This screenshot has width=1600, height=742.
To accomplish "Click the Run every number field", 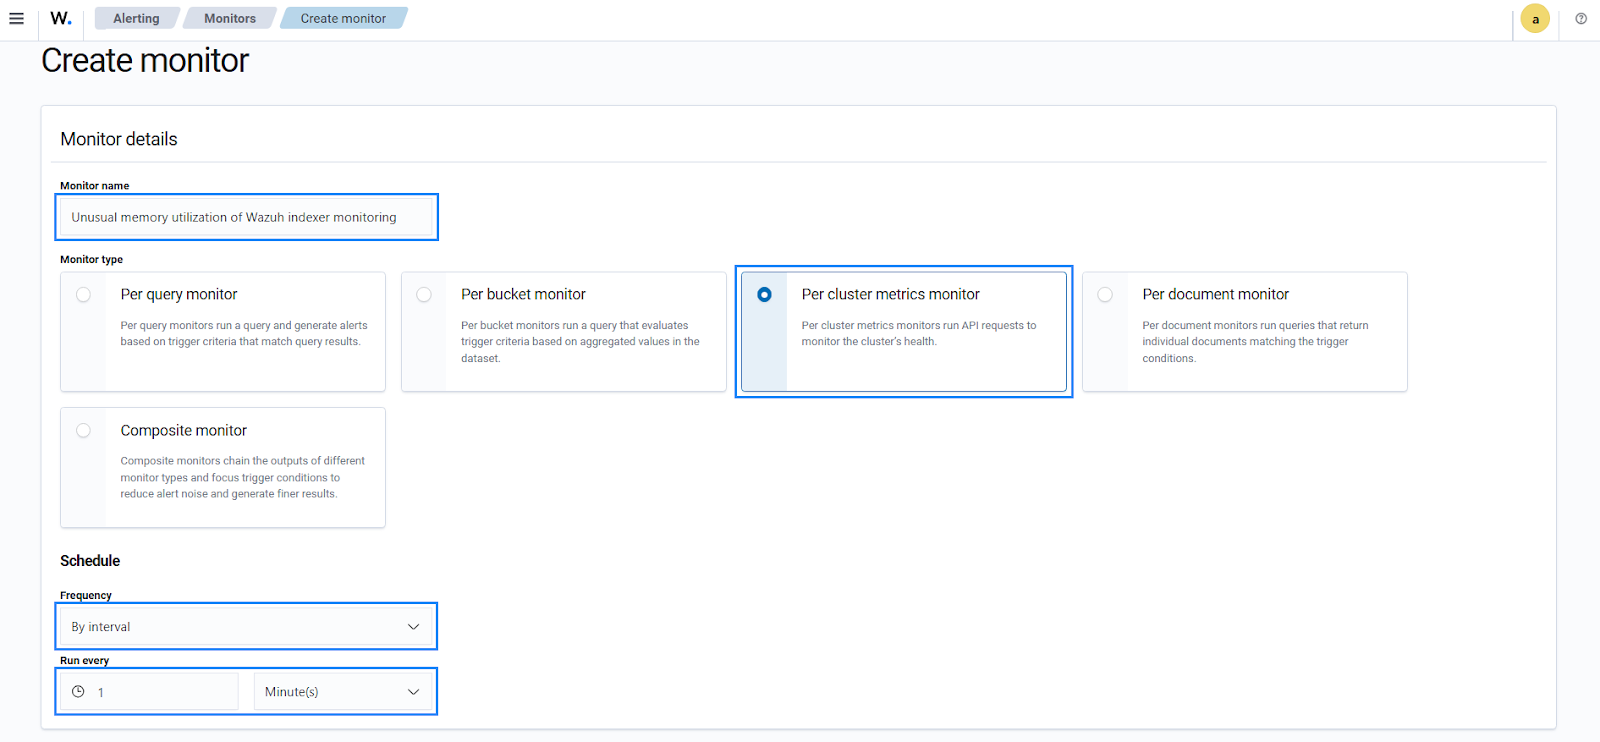I will (149, 691).
